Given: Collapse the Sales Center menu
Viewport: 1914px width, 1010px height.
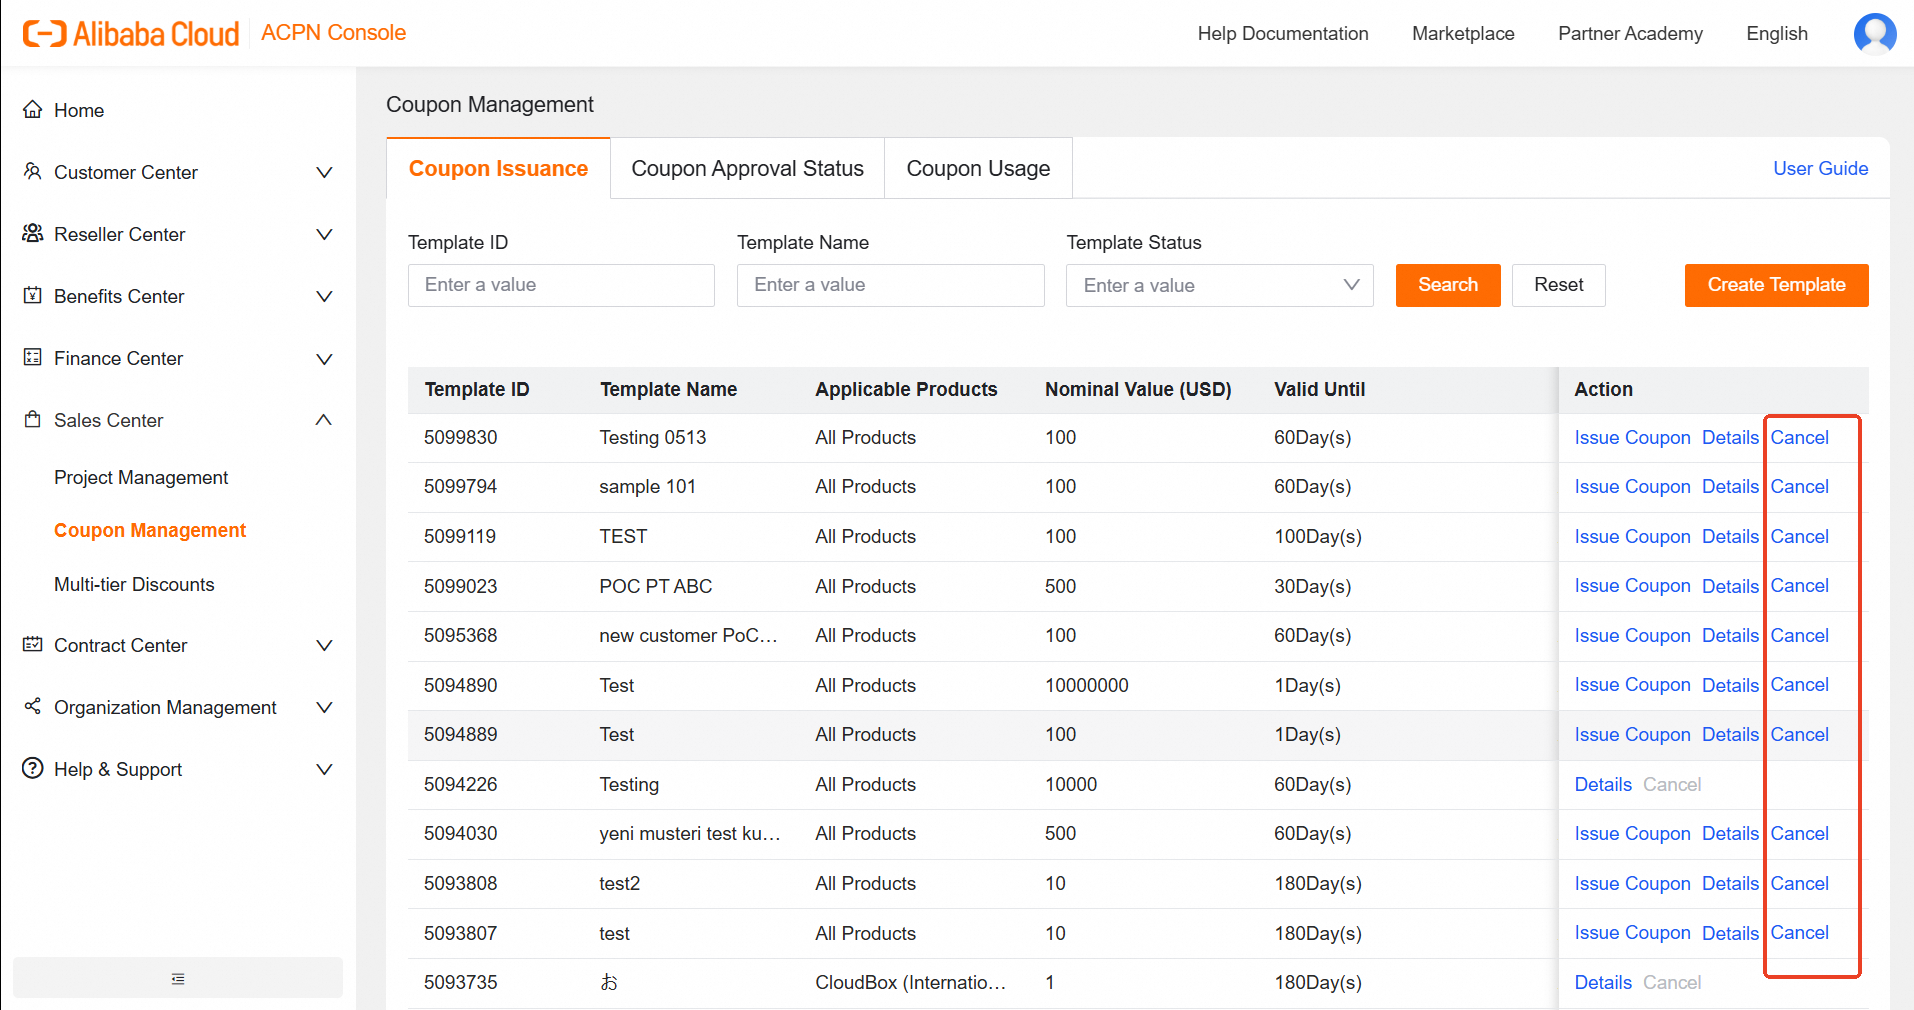Looking at the screenshot, I should 324,420.
